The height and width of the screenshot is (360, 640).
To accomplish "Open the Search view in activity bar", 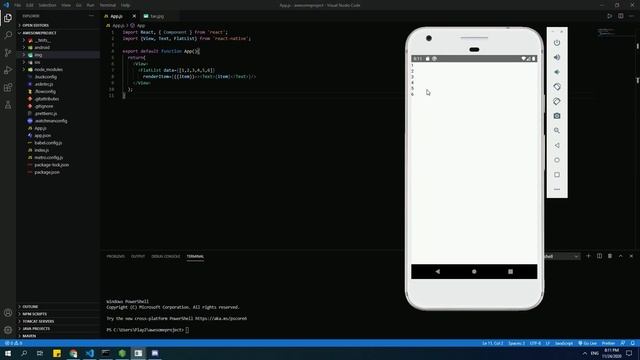I will (8, 36).
